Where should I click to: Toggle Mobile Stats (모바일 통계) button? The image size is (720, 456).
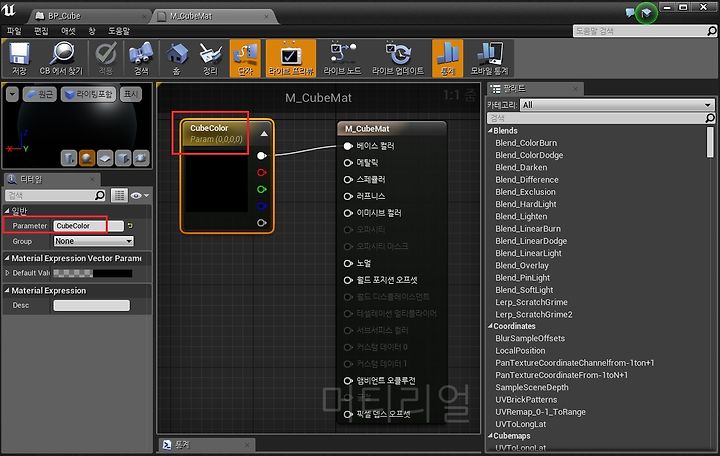tap(489, 58)
